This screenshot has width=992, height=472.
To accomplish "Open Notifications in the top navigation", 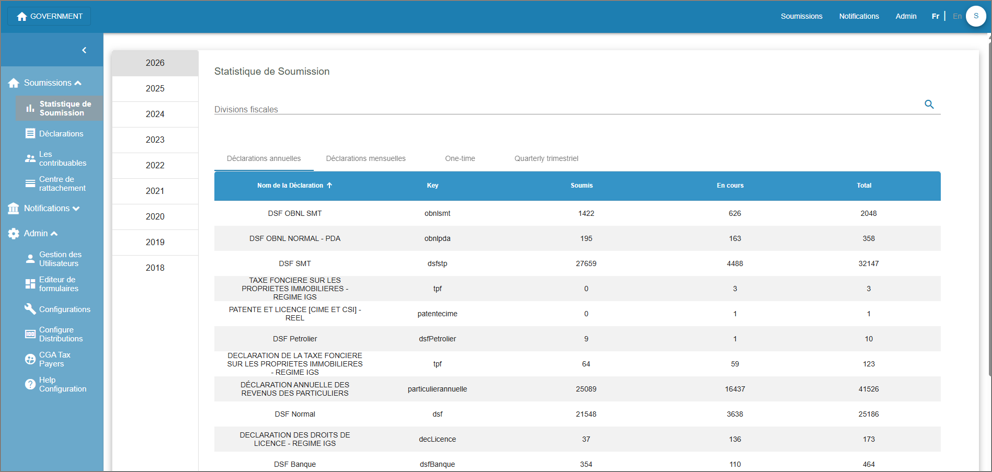I will coord(859,16).
